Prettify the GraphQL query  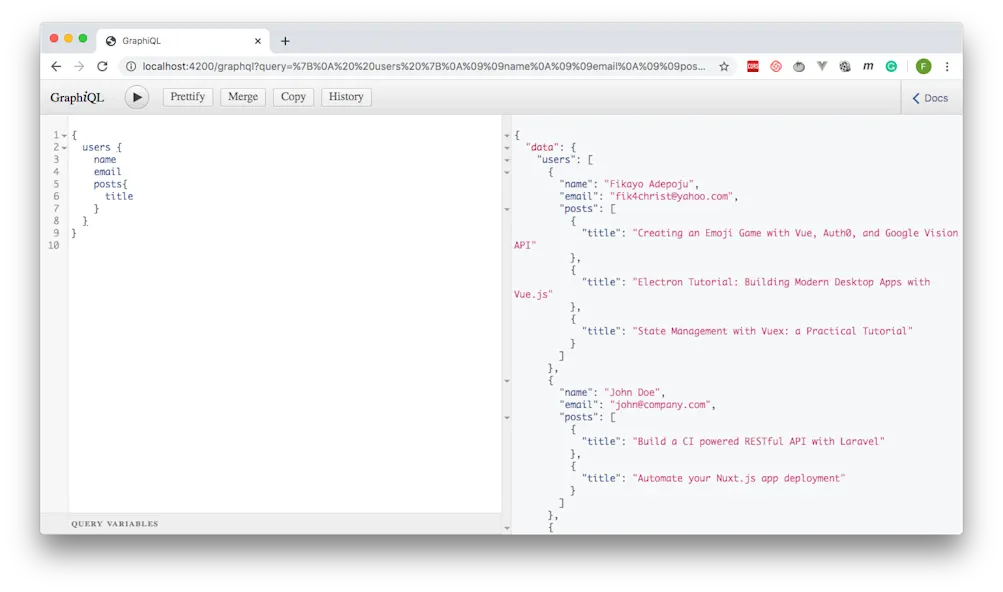point(187,97)
